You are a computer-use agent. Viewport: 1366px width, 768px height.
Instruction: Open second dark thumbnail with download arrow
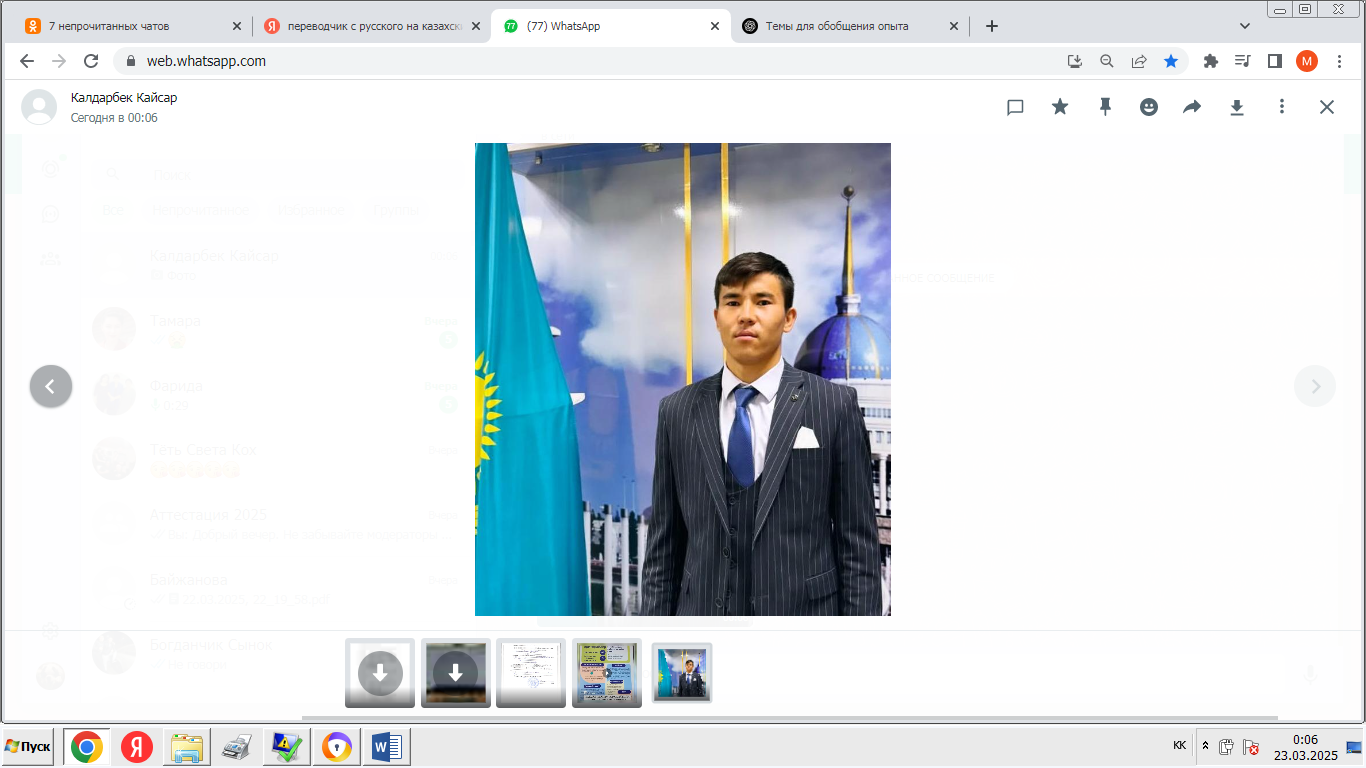(456, 673)
